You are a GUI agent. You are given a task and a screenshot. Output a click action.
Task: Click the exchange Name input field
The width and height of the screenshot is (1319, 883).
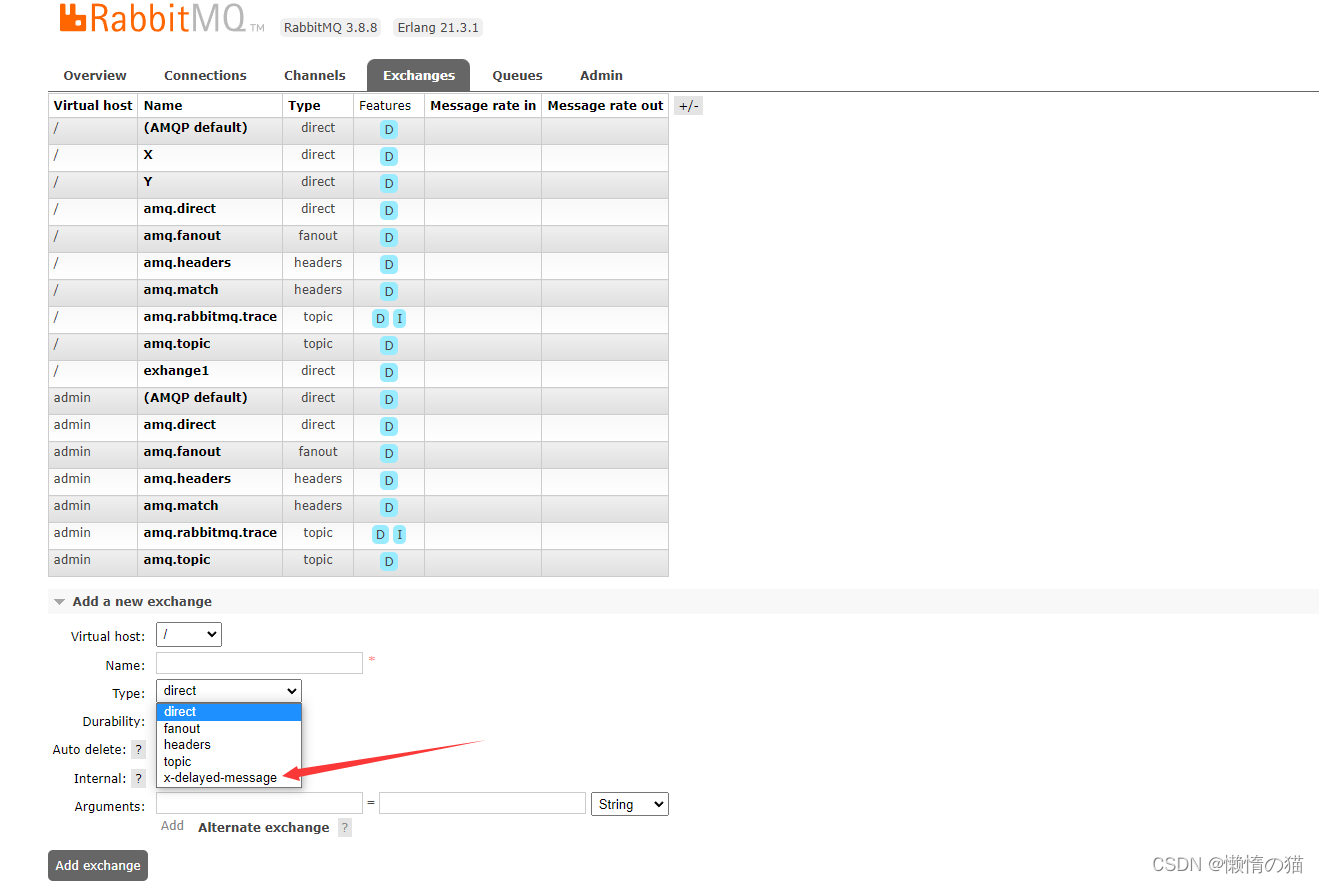coord(259,663)
